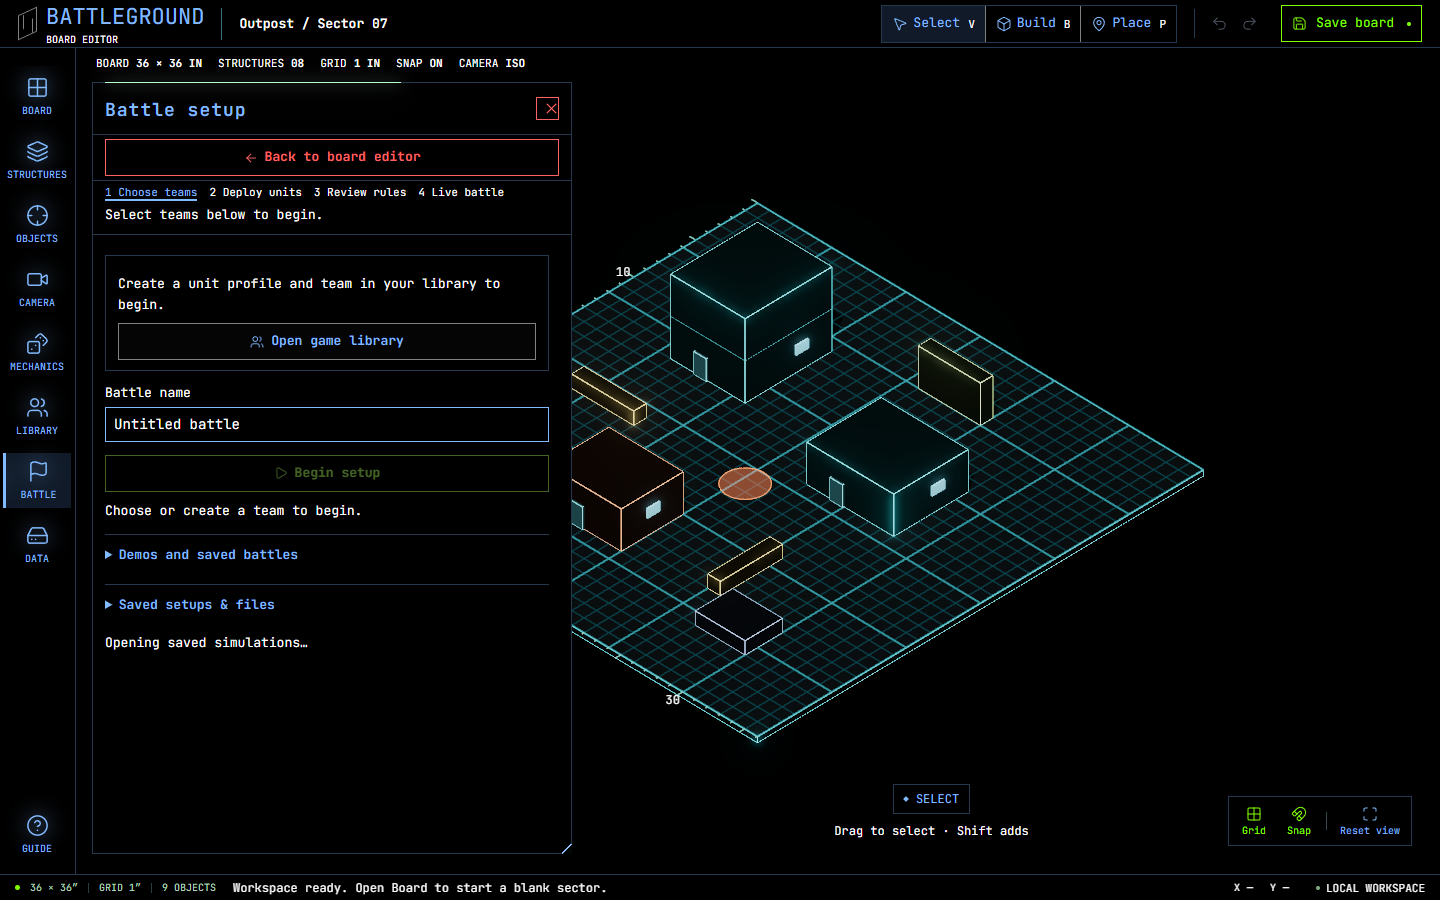Toggle Snap in the view controls
The image size is (1440, 900).
pyautogui.click(x=1299, y=821)
